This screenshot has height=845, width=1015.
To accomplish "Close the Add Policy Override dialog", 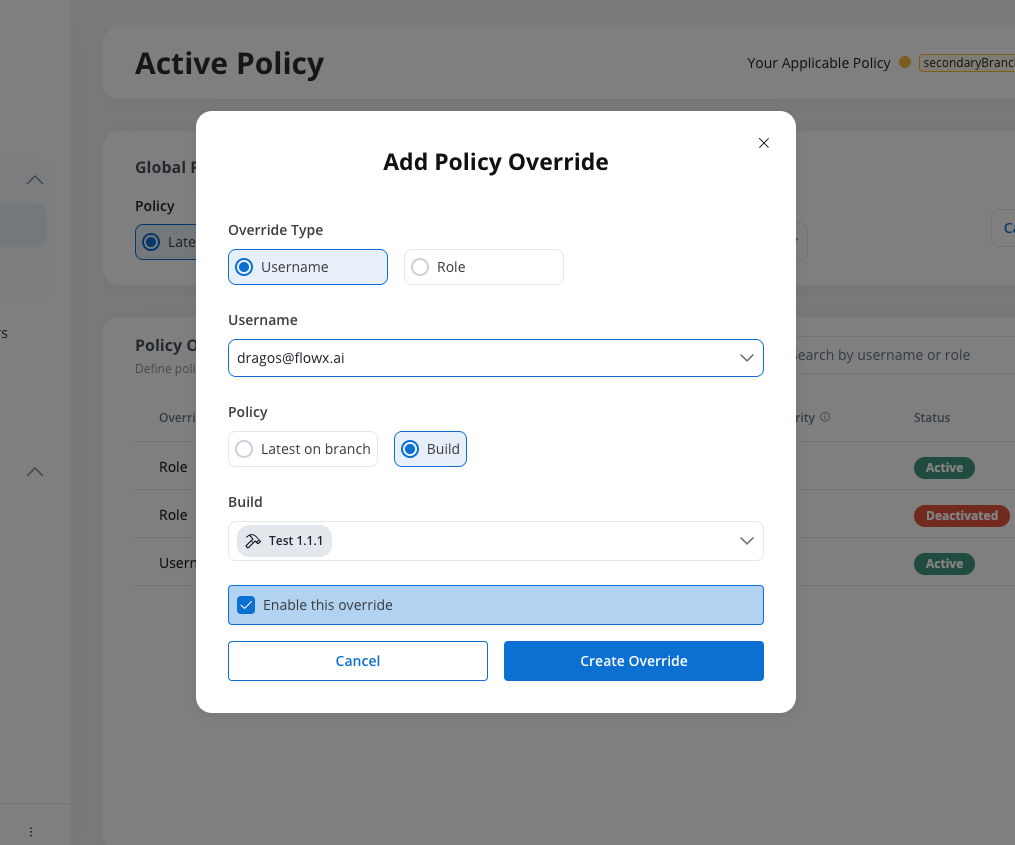I will (764, 143).
